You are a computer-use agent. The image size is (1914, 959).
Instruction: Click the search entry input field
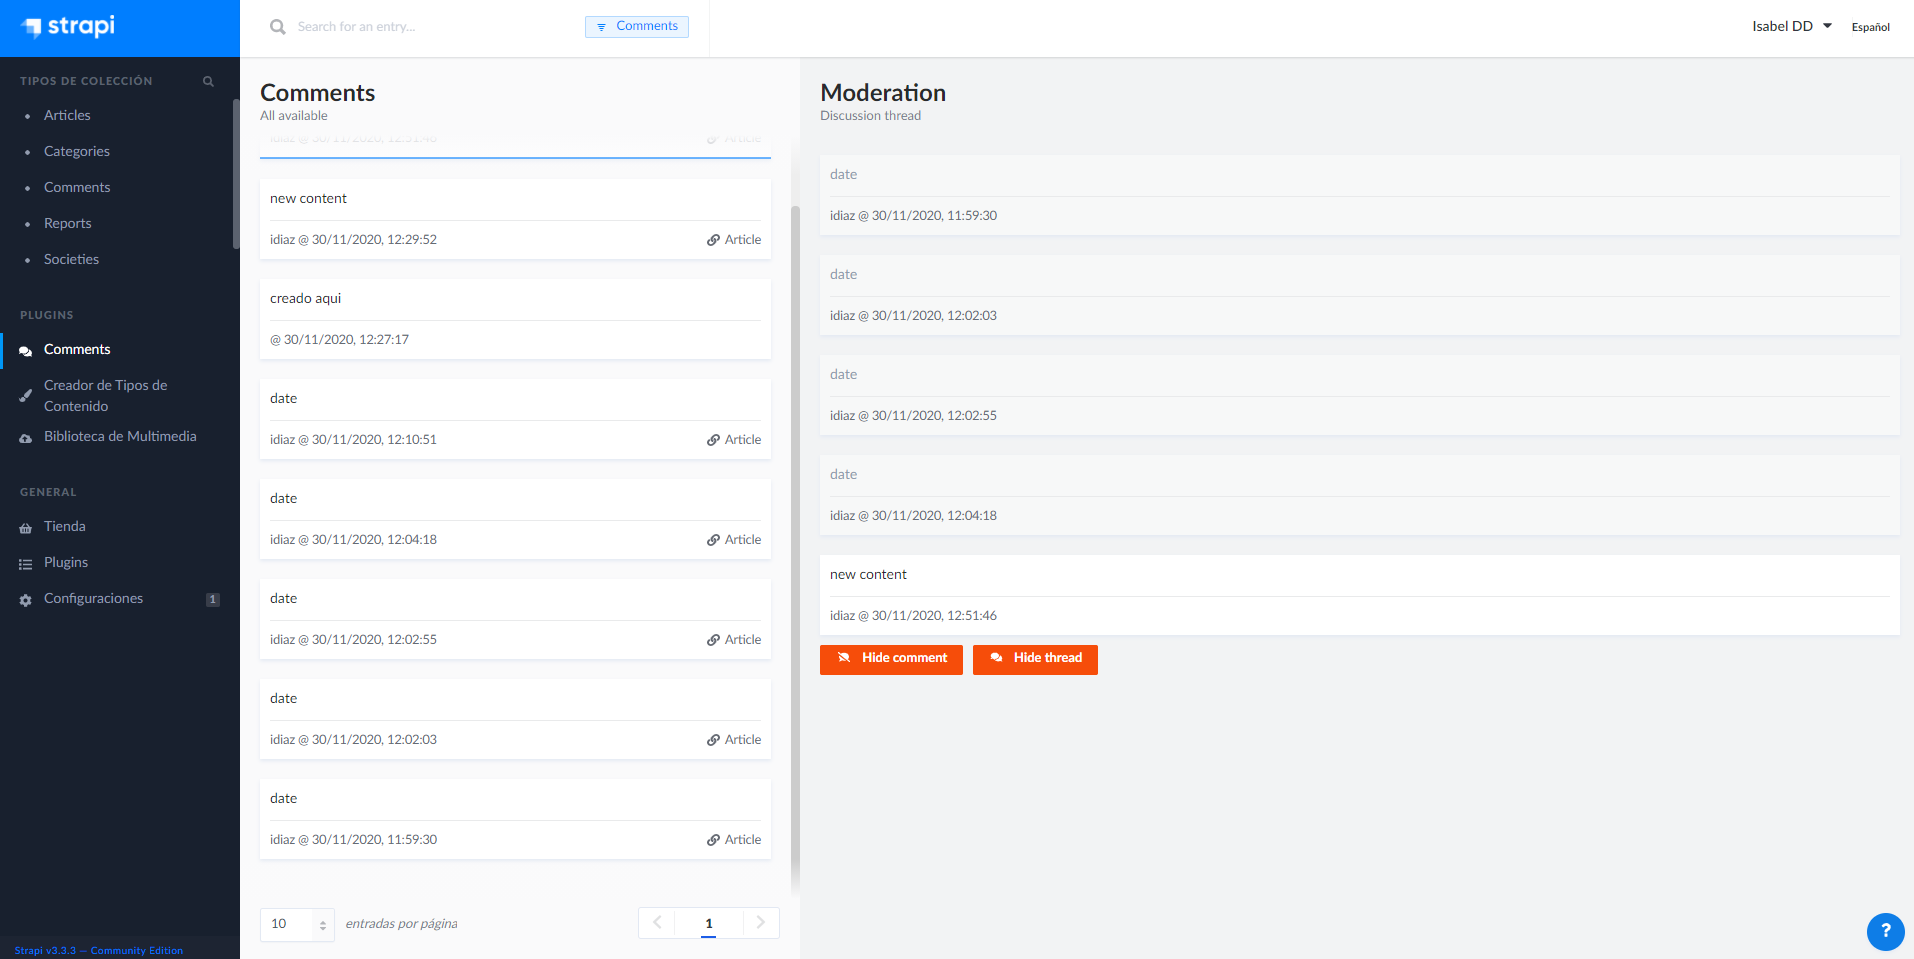pyautogui.click(x=420, y=26)
